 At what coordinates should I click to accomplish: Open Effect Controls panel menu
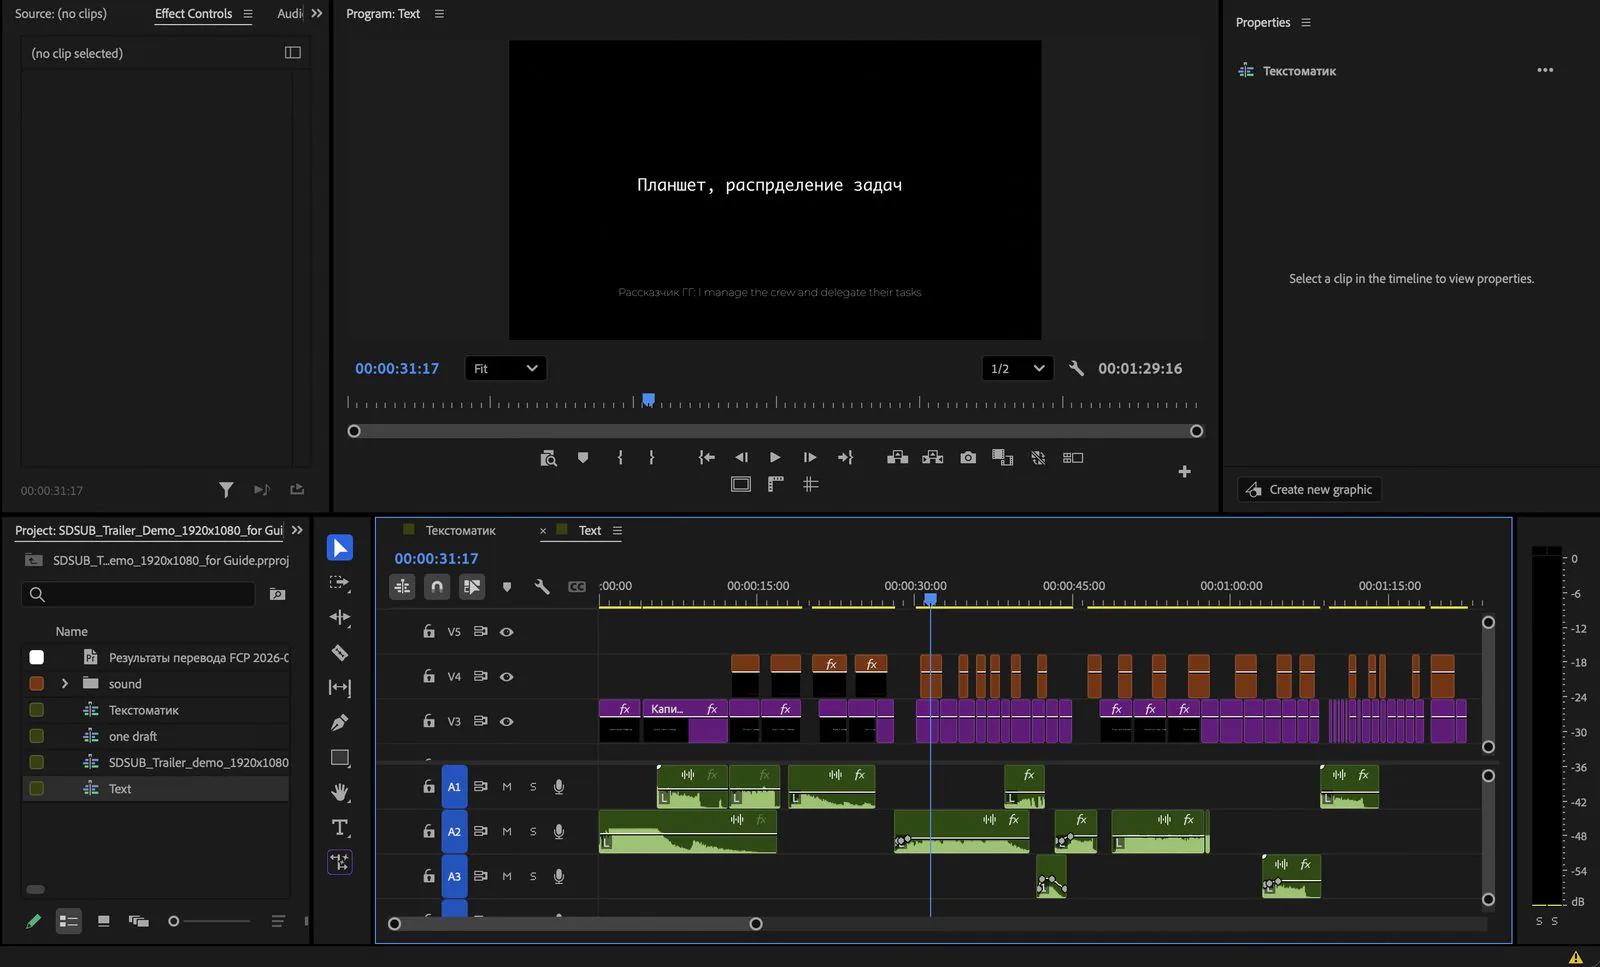[x=248, y=14]
